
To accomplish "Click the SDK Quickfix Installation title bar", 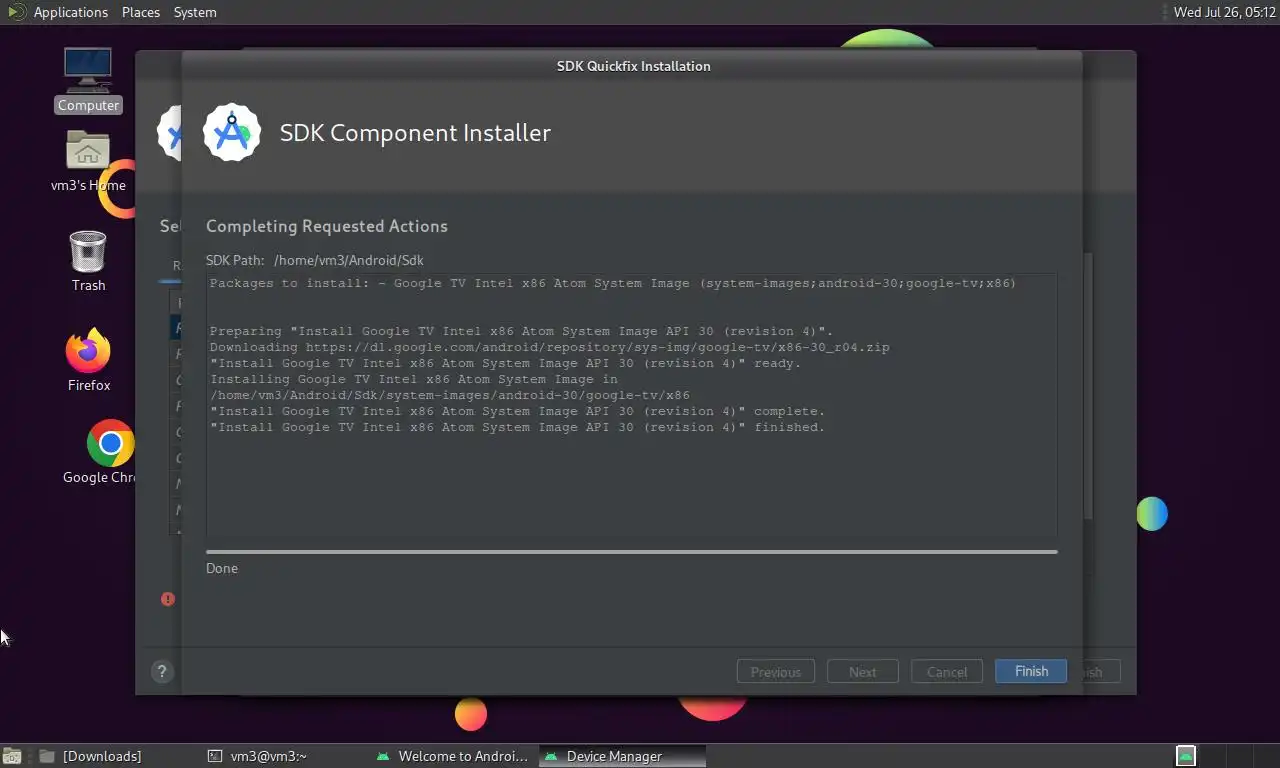I will (633, 66).
